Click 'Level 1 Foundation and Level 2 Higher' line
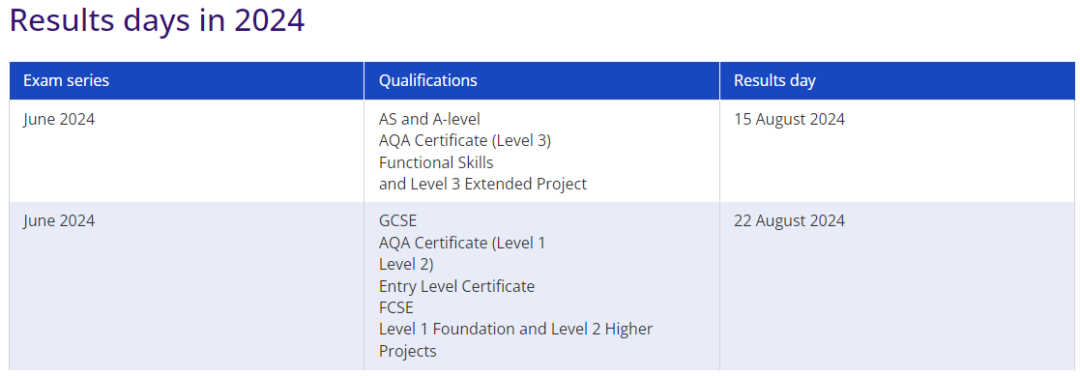Image resolution: width=1080 pixels, height=376 pixels. pyautogui.click(x=516, y=329)
